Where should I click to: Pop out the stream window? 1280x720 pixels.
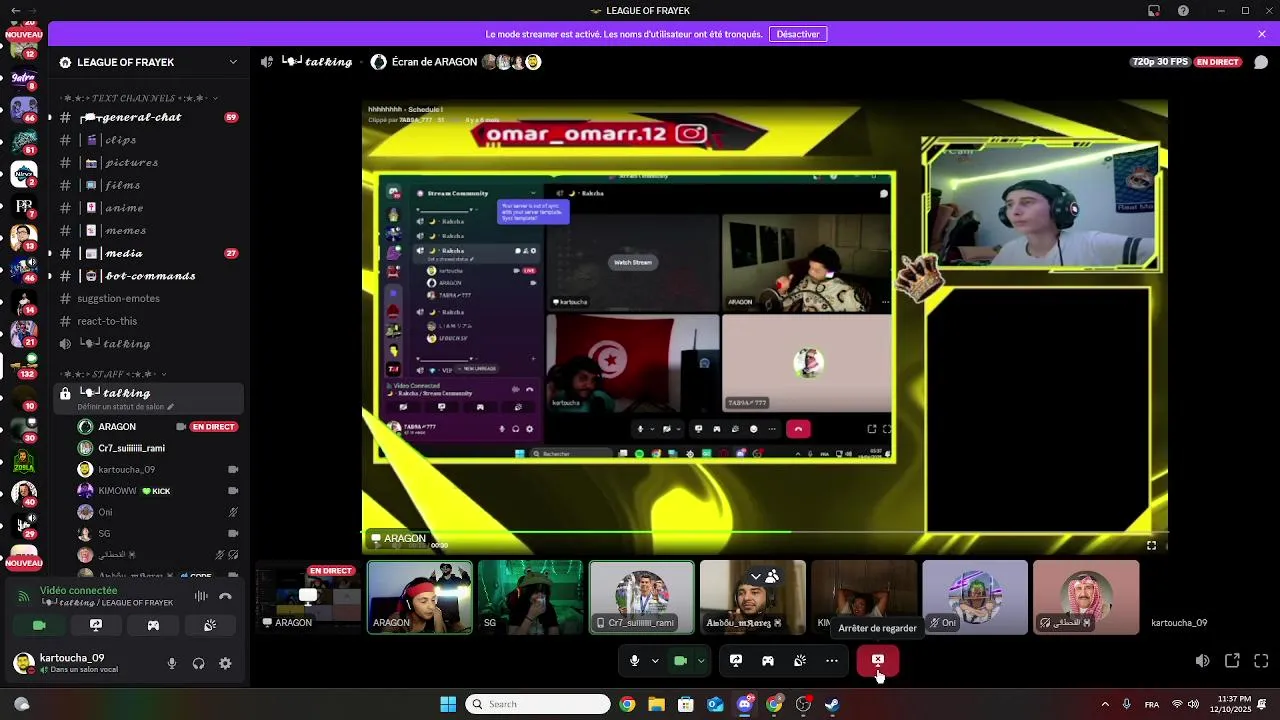1232,661
